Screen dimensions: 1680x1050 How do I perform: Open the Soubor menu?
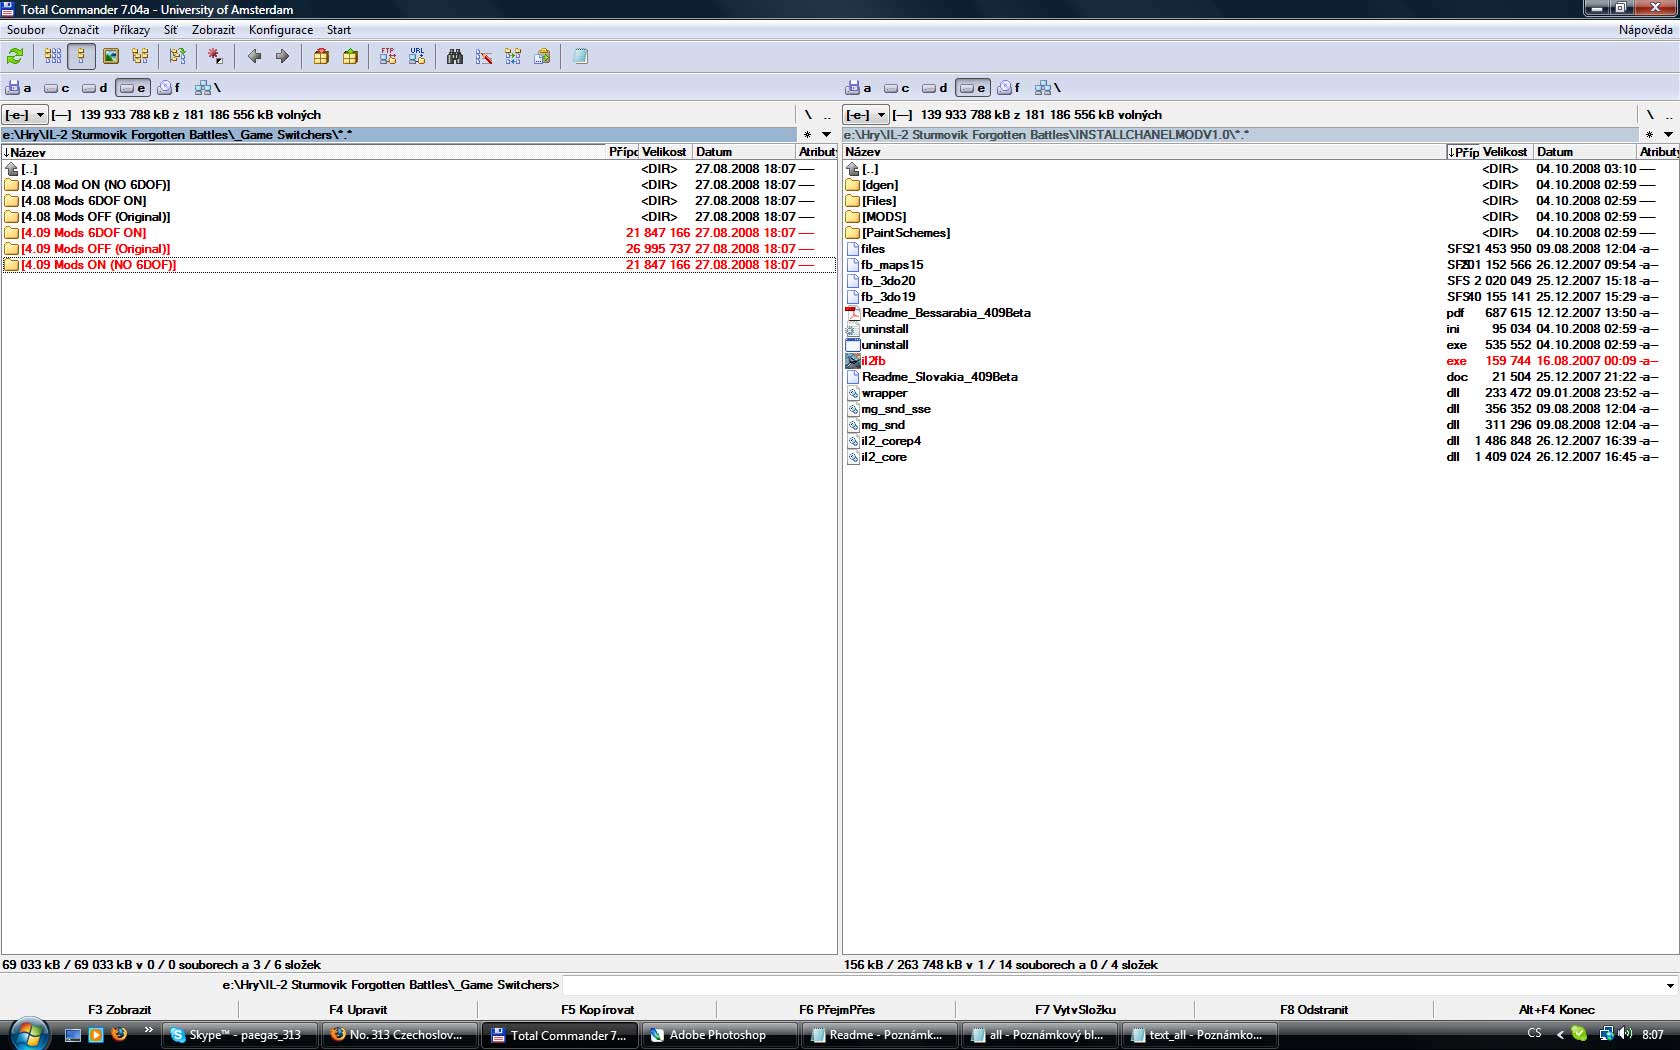[x=26, y=30]
